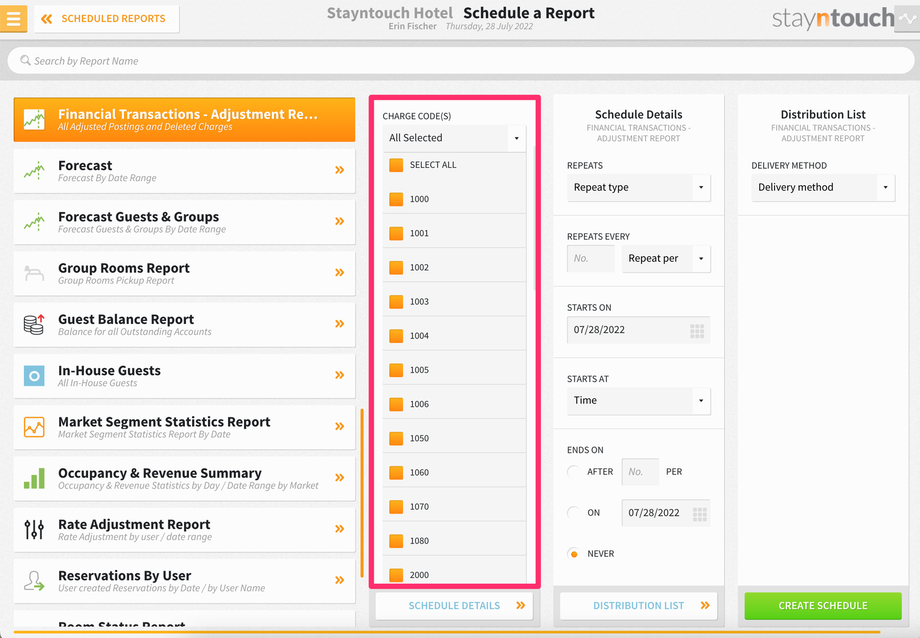920x638 pixels.
Task: Click the Financial Transactions report chart icon
Action: pyautogui.click(x=34, y=119)
